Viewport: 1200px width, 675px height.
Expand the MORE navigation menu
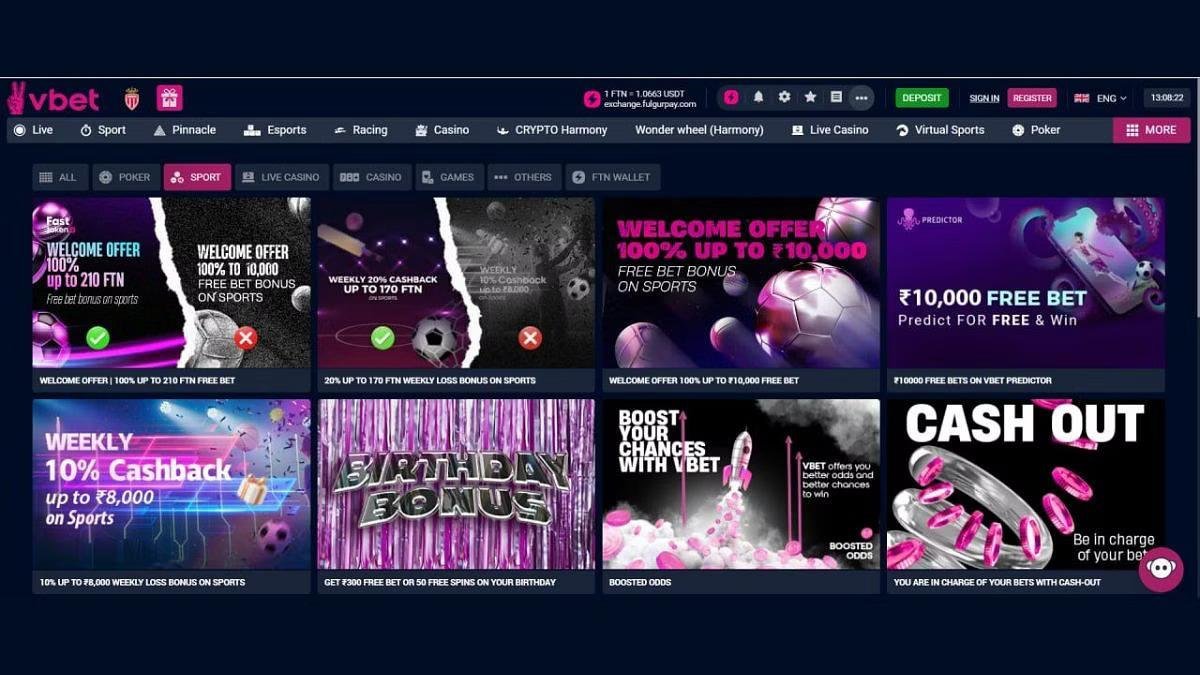pyautogui.click(x=1151, y=130)
